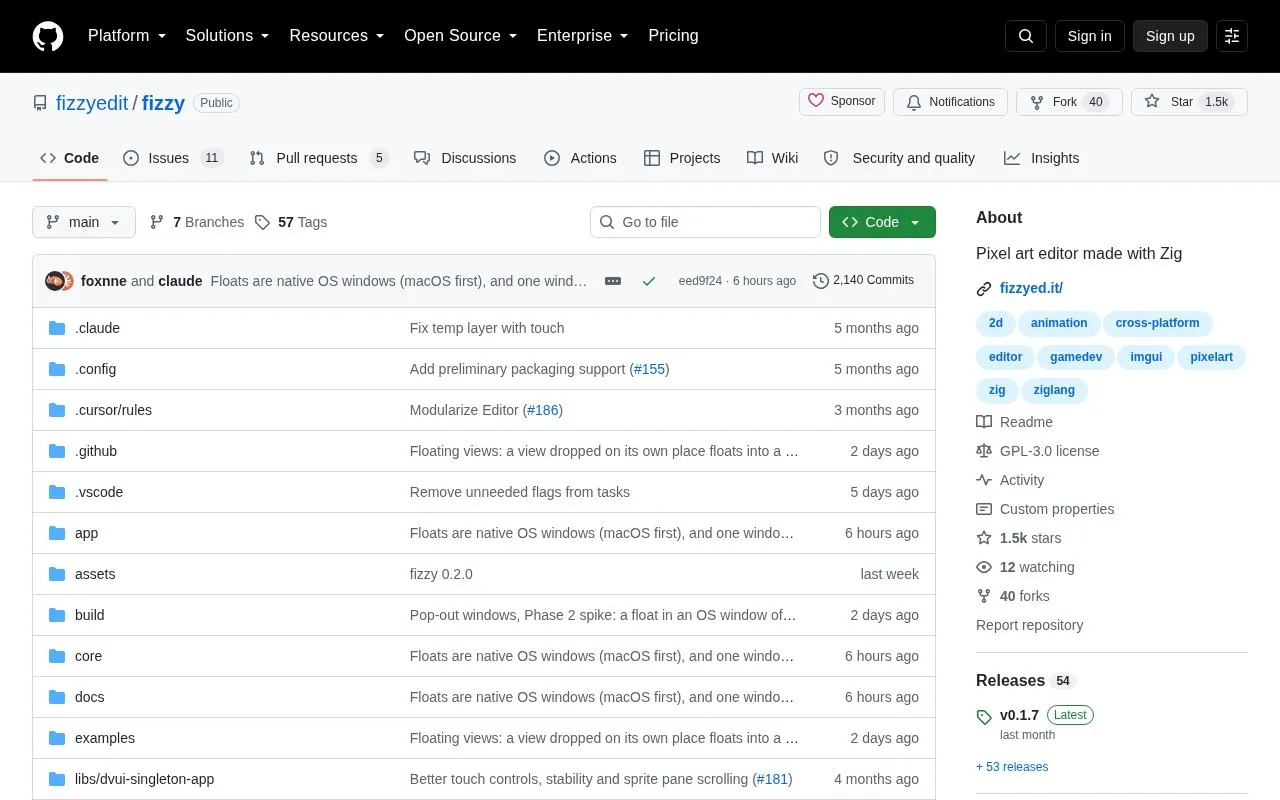
Task: Open the Discussions tab
Action: [465, 158]
